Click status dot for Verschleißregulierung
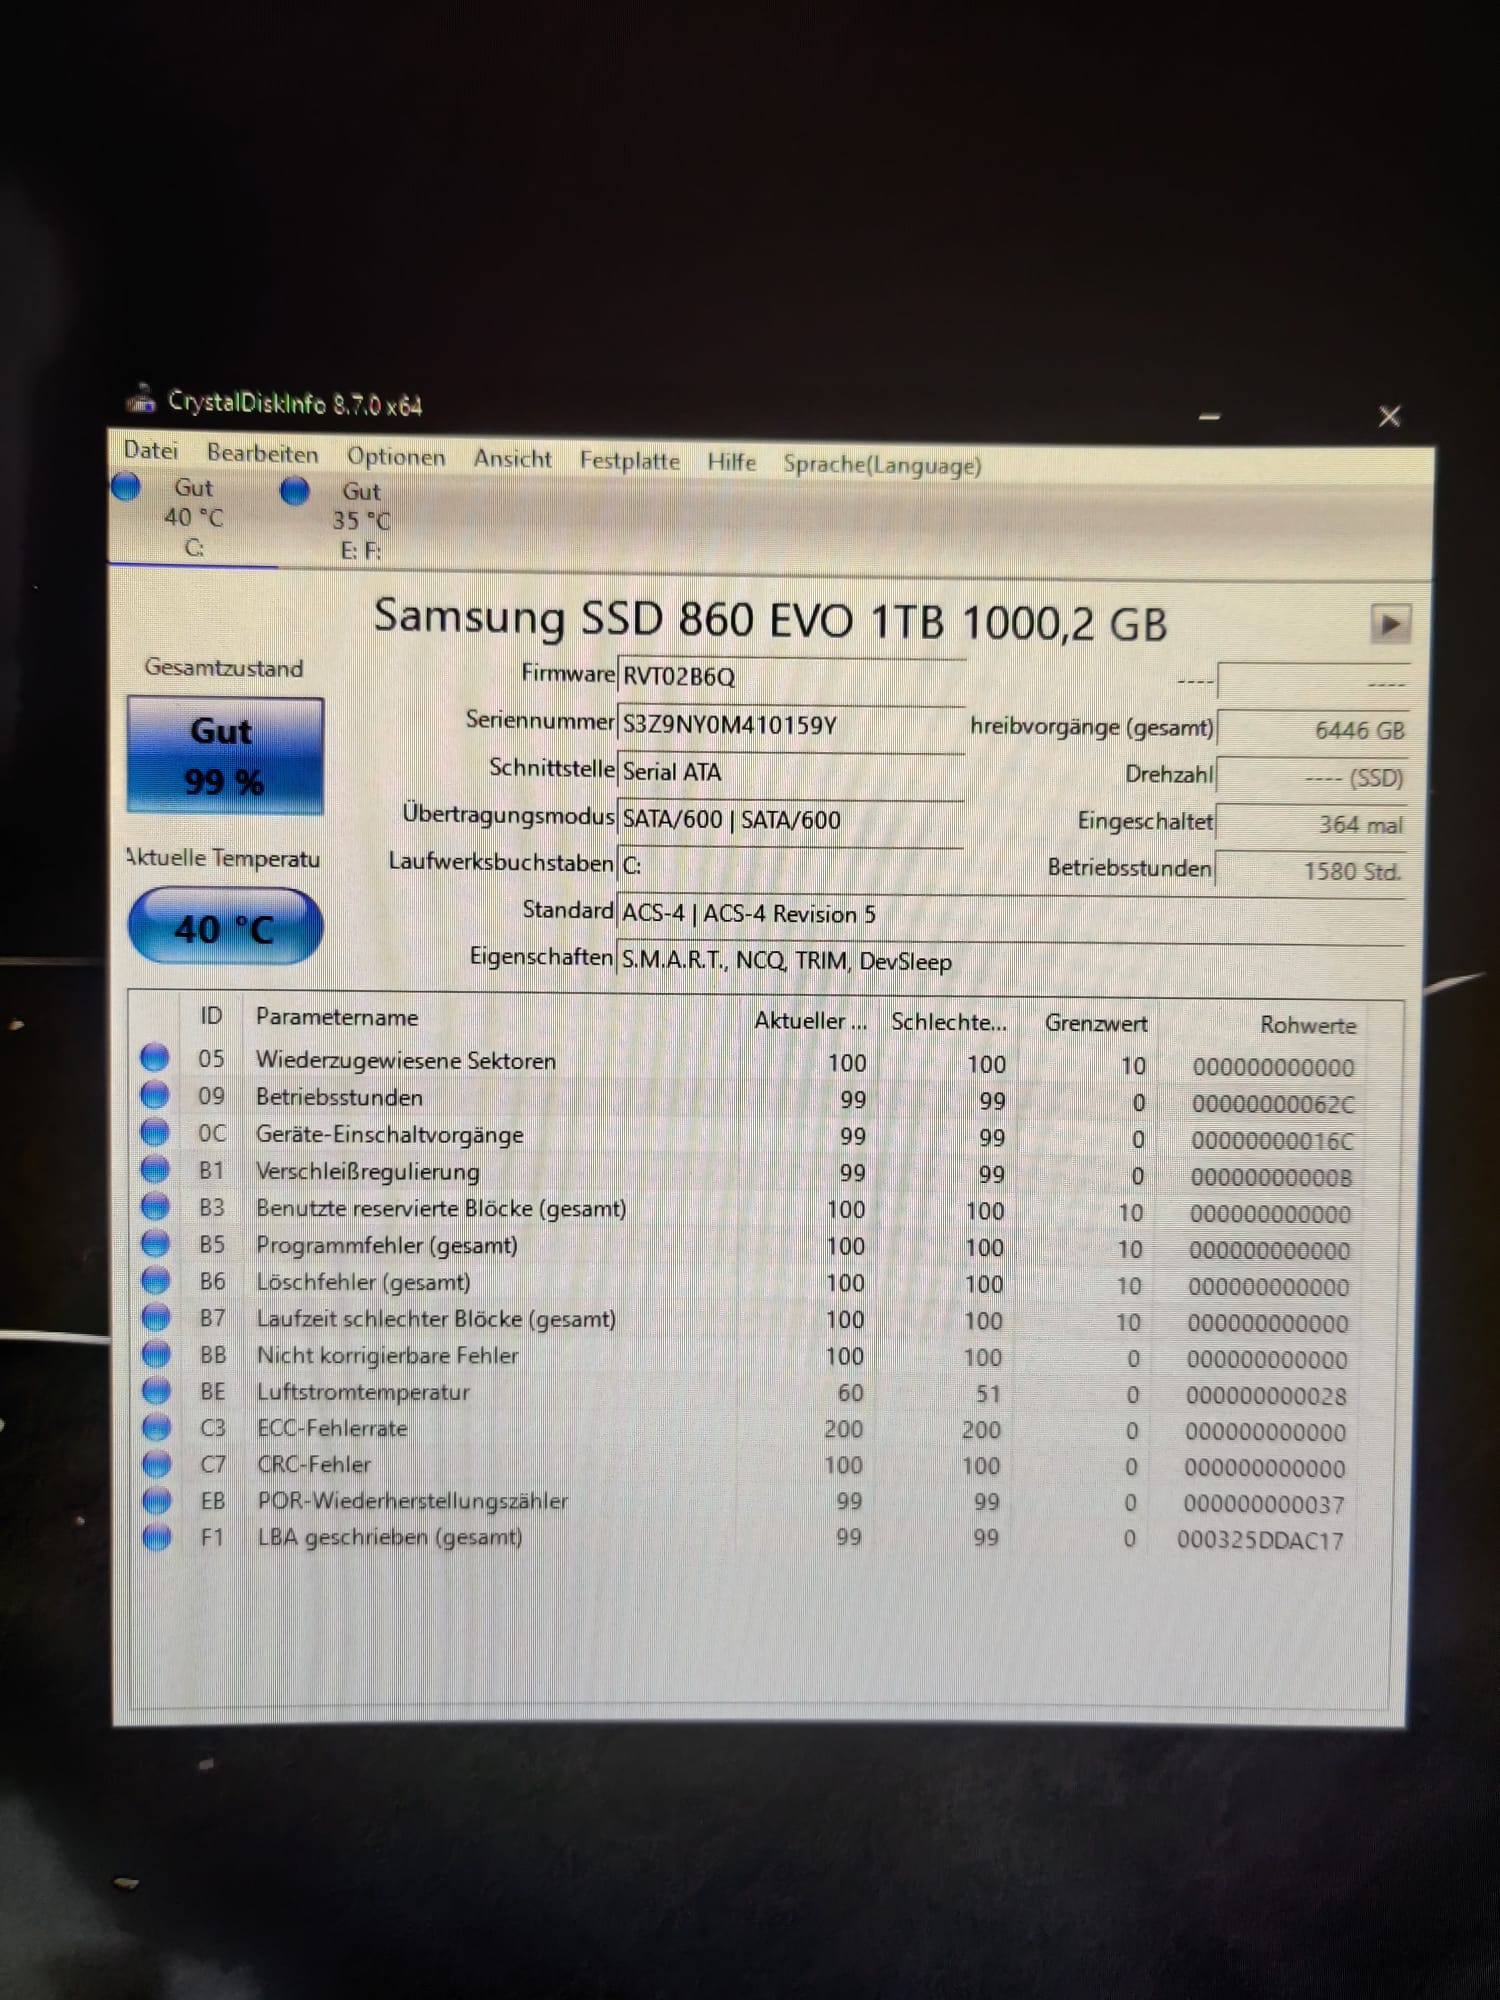1500x2000 pixels. [x=155, y=1168]
